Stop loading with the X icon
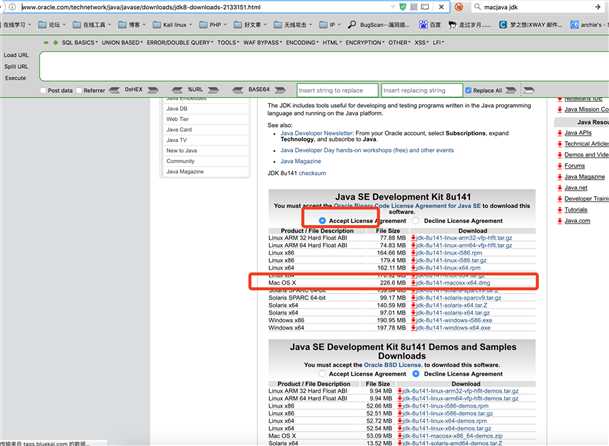The width and height of the screenshot is (609, 446). tap(442, 7)
